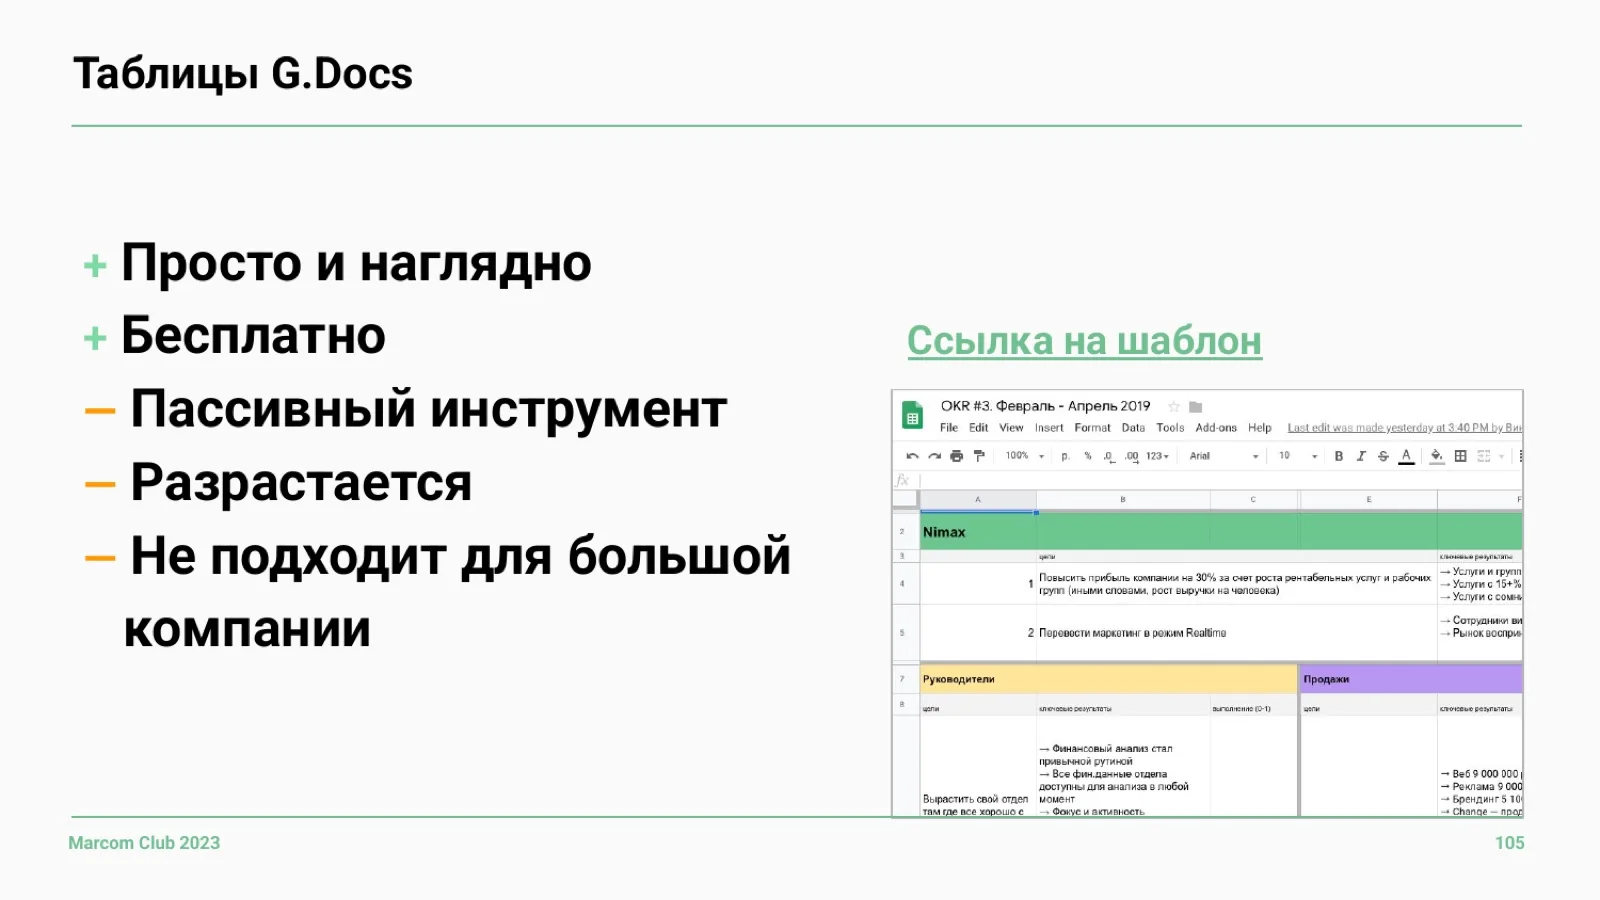Click the Redo icon in Sheets toolbar

tap(934, 456)
